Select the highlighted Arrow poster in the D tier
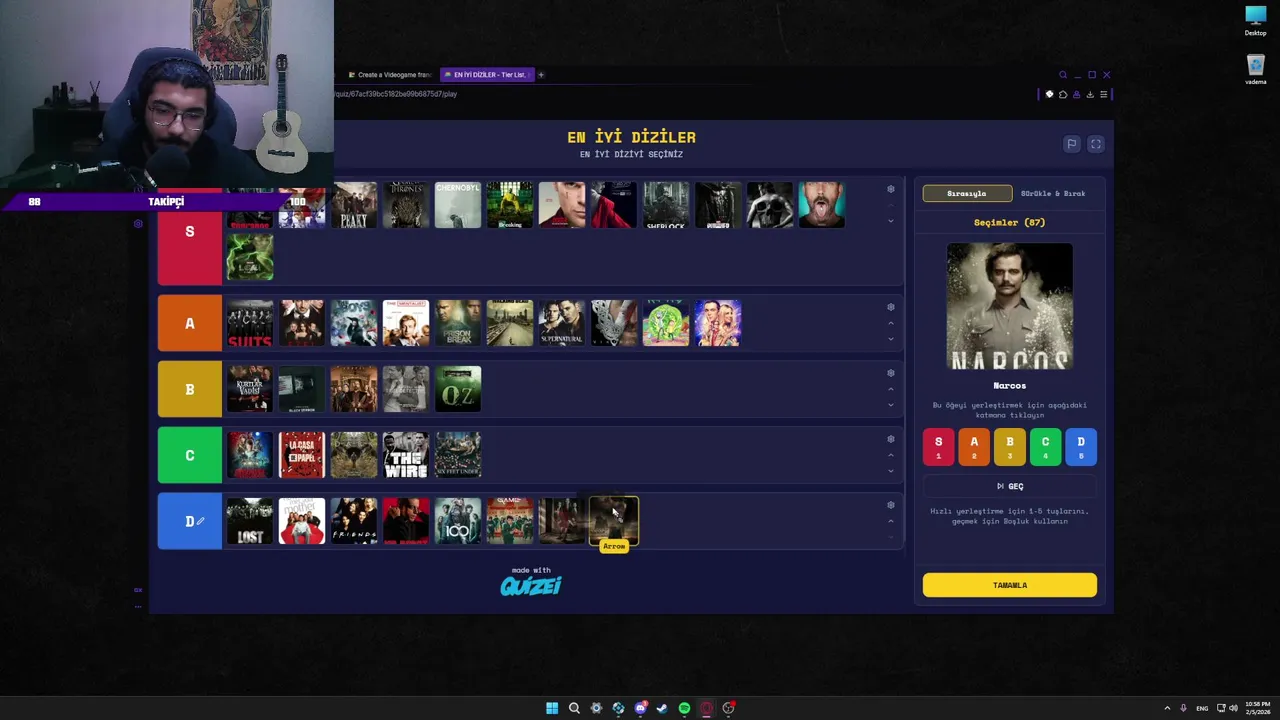1280x720 pixels. click(614, 521)
